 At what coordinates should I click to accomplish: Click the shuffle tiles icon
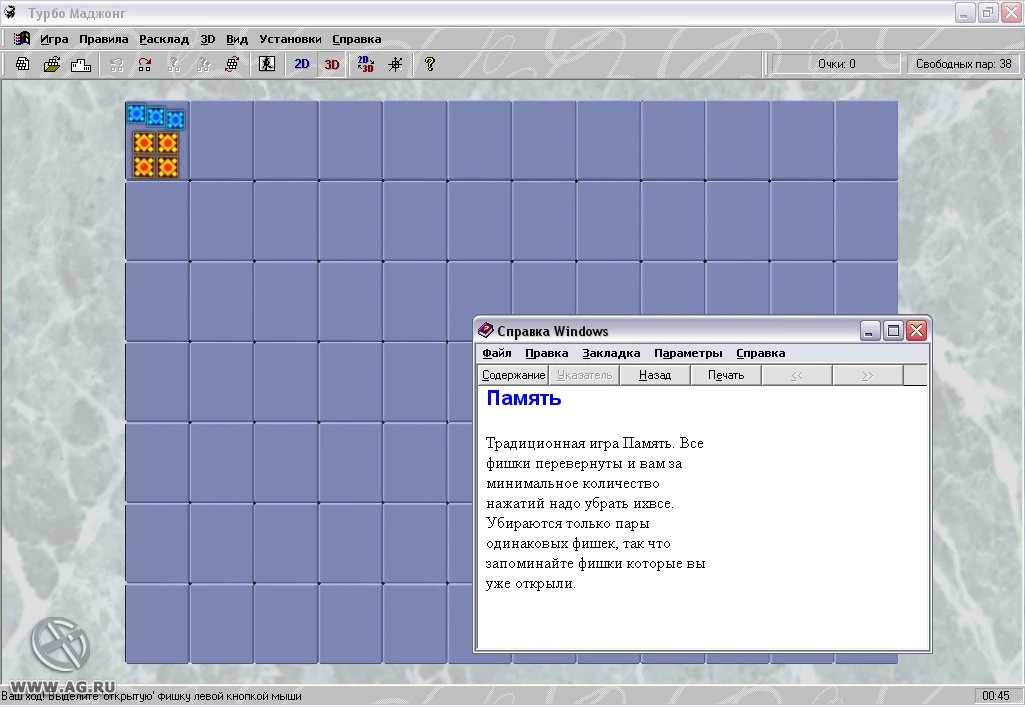click(x=232, y=64)
